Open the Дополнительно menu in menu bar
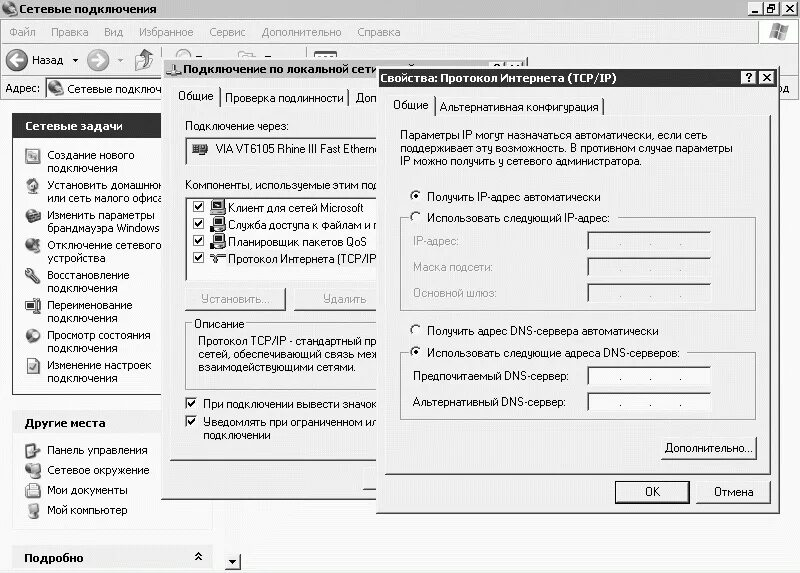This screenshot has width=800, height=573. 301,32
